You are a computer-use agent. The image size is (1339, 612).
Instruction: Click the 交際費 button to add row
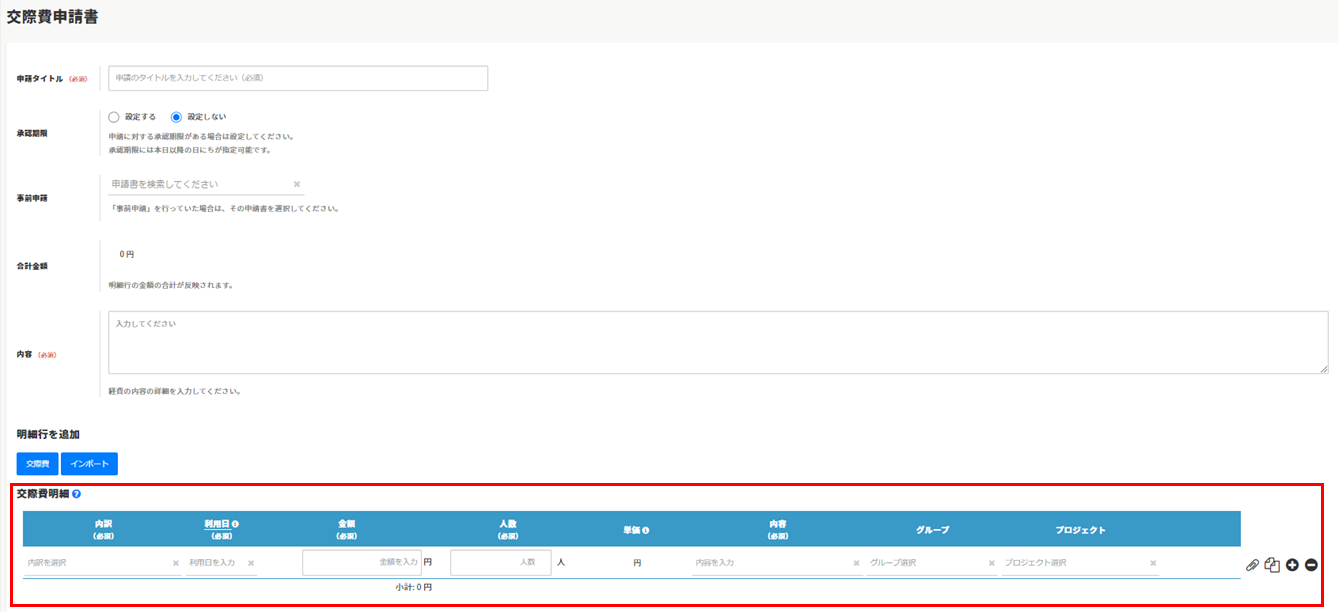[x=37, y=464]
